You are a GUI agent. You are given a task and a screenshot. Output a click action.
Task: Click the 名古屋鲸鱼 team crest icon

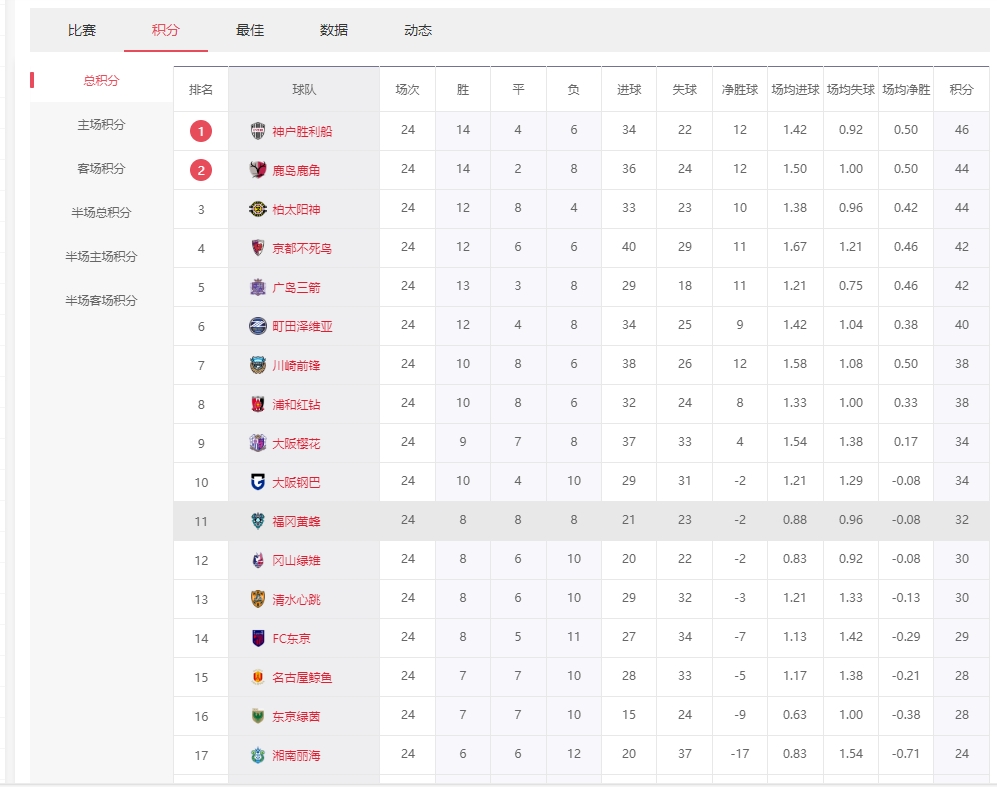tap(258, 677)
